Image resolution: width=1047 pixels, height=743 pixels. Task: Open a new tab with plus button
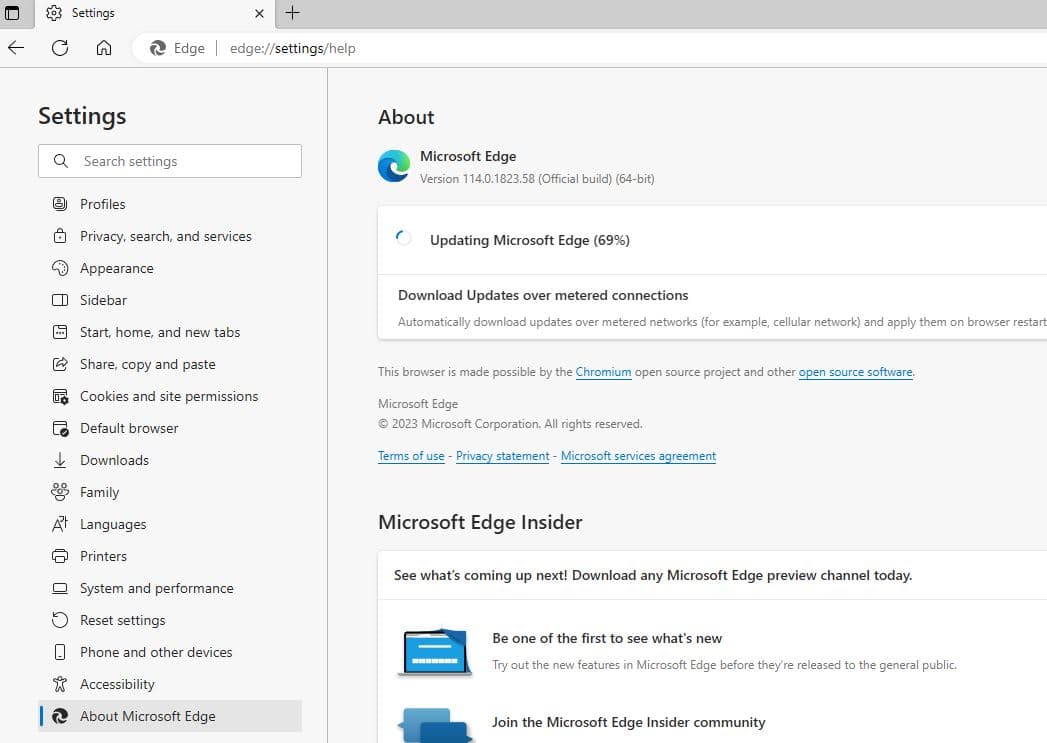pos(292,13)
